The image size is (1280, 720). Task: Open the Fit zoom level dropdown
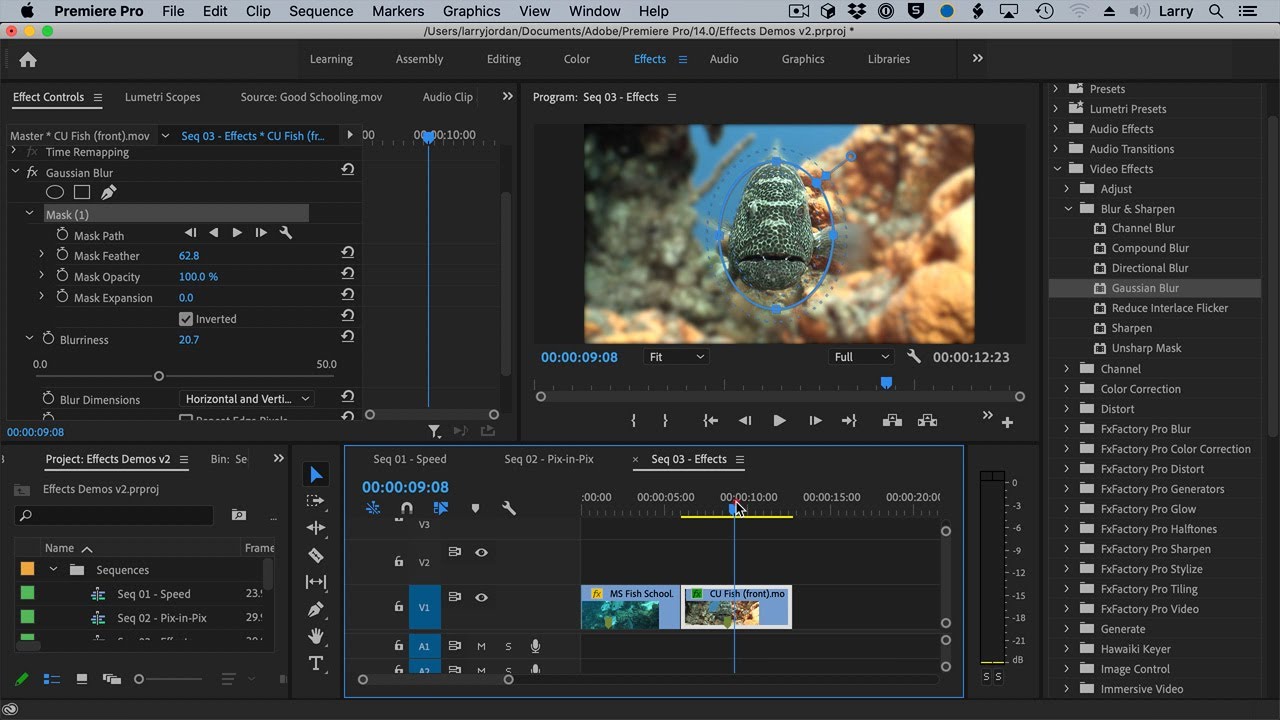click(x=675, y=357)
